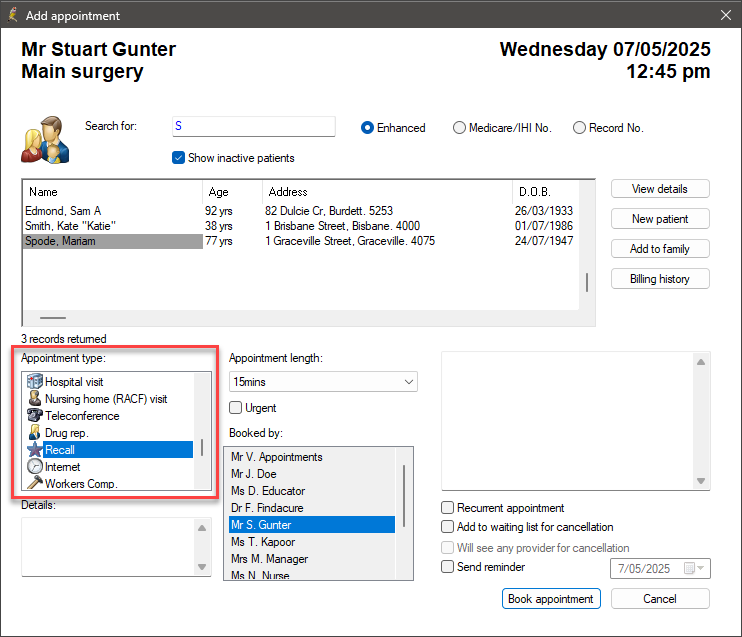Click the Internet clock icon

click(35, 467)
